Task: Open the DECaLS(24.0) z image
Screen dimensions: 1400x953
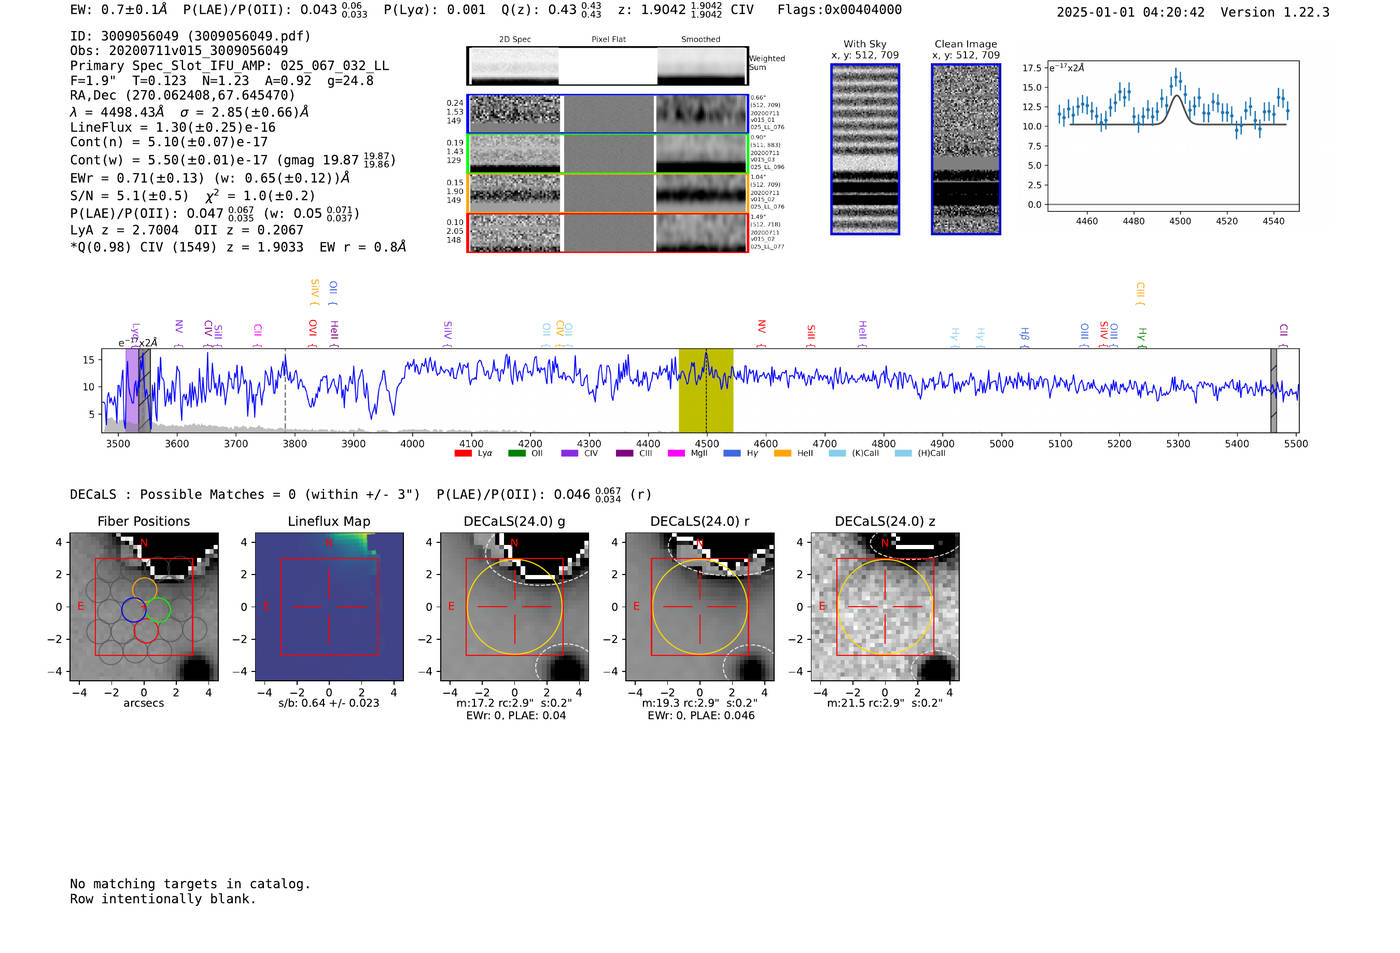Action: pos(885,607)
